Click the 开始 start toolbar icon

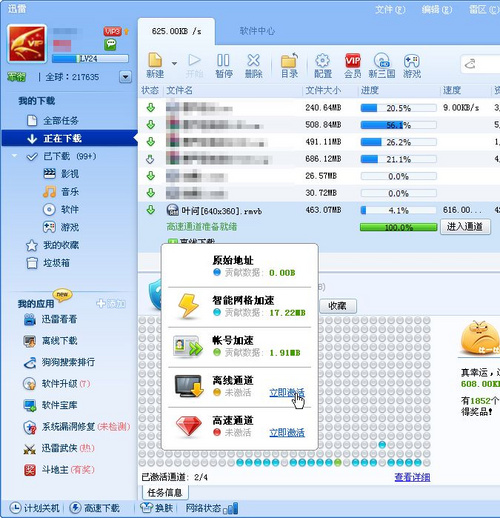(194, 65)
